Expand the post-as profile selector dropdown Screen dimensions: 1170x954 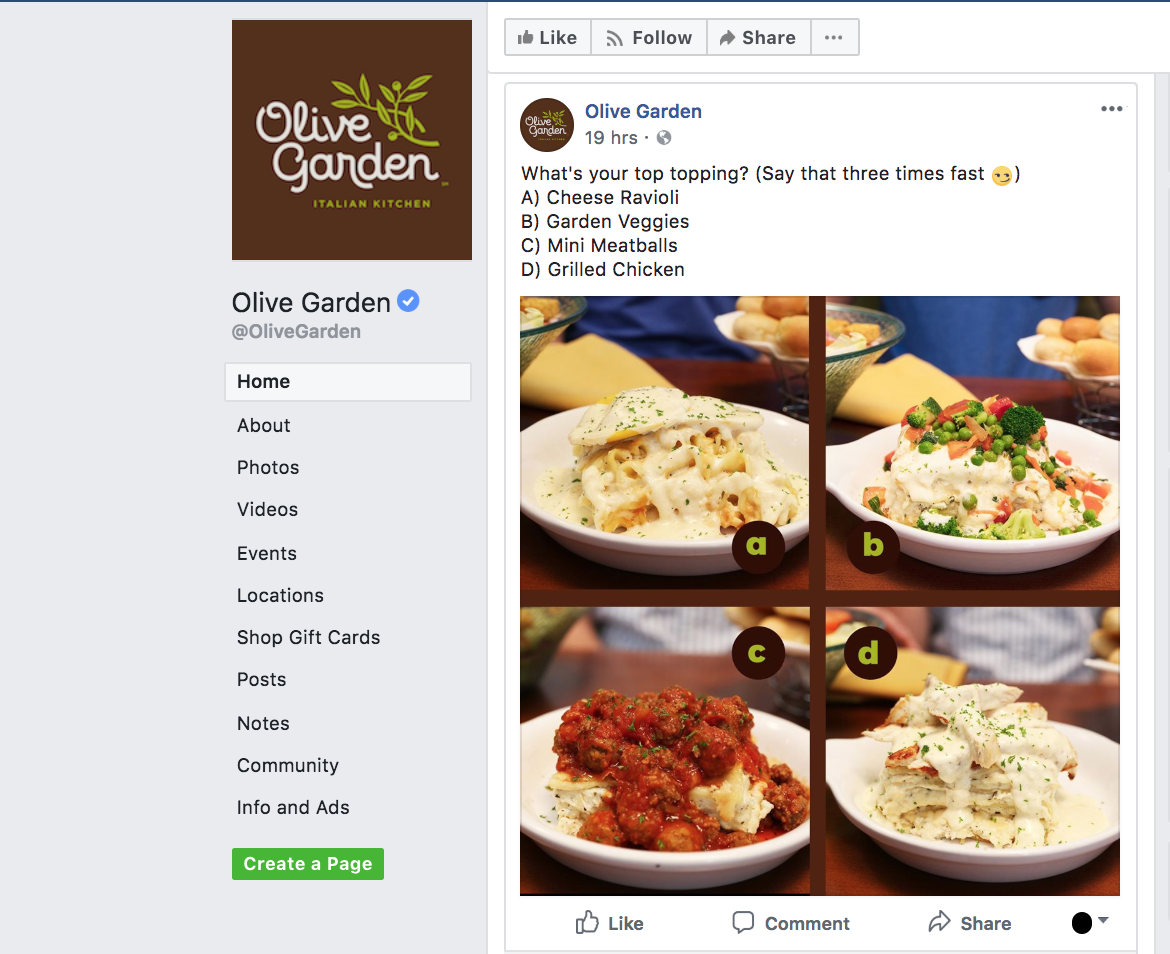[1090, 923]
